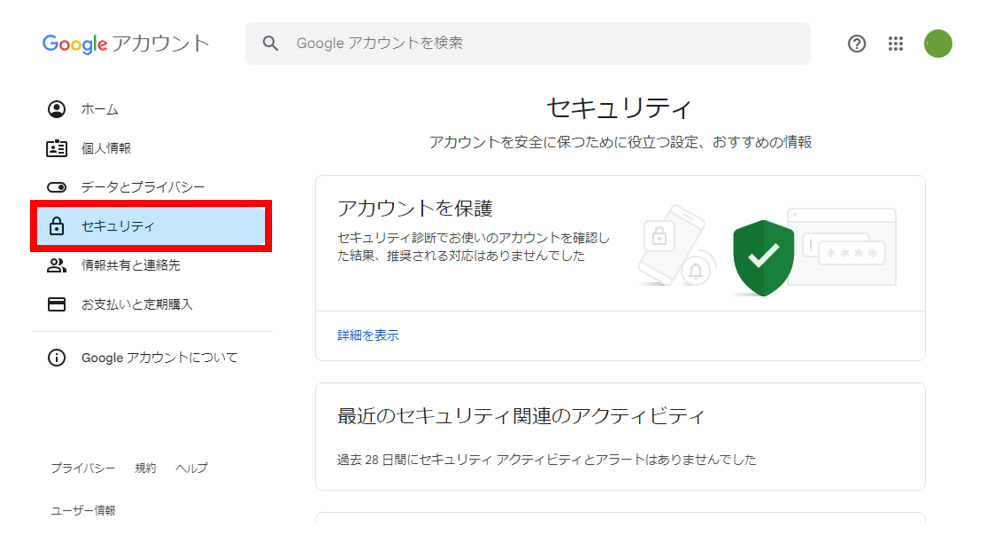The height and width of the screenshot is (551, 985).
Task: Click the 個人情報 ID card icon
Action: pyautogui.click(x=57, y=148)
